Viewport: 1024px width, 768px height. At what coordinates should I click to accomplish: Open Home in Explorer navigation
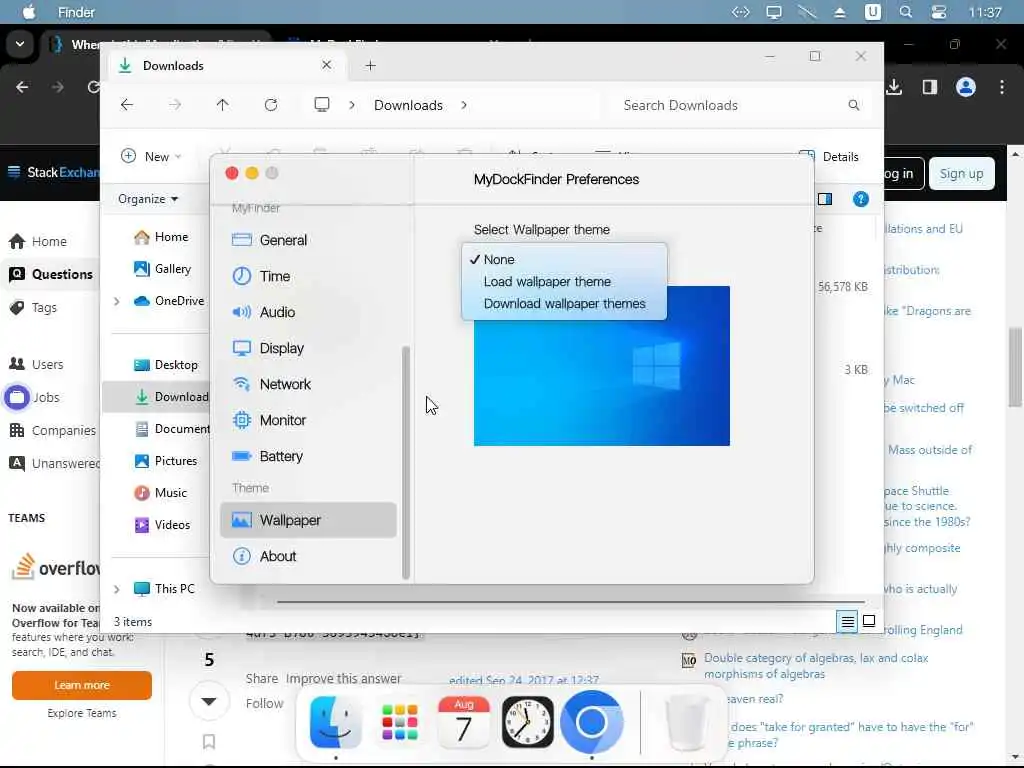click(x=161, y=236)
